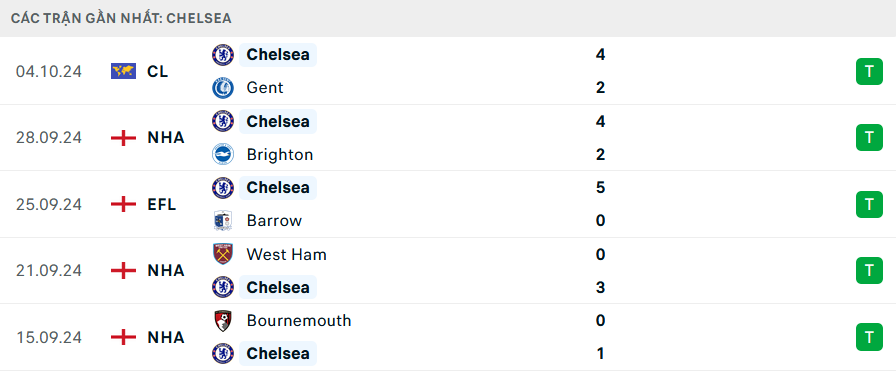
Task: Click green T badge for Gent match
Action: 869,71
